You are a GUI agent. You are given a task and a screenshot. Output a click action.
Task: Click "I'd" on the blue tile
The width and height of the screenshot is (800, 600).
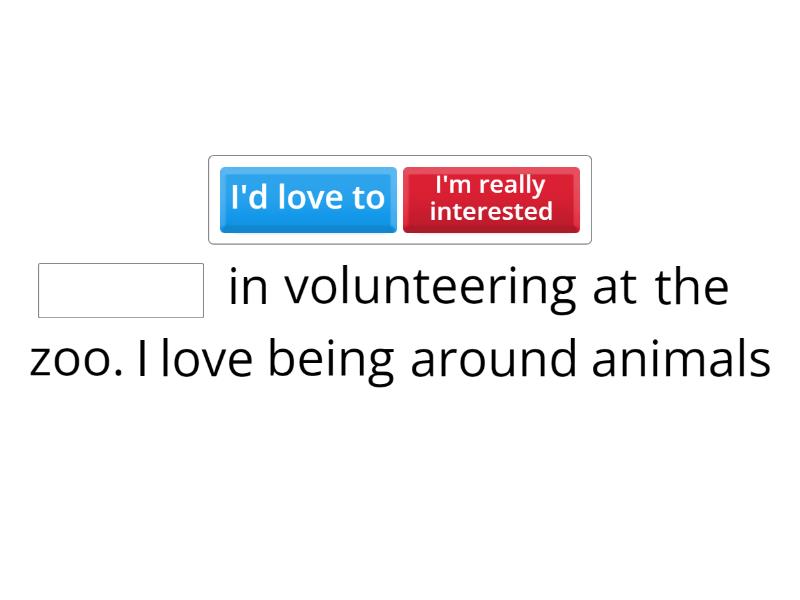(250, 198)
